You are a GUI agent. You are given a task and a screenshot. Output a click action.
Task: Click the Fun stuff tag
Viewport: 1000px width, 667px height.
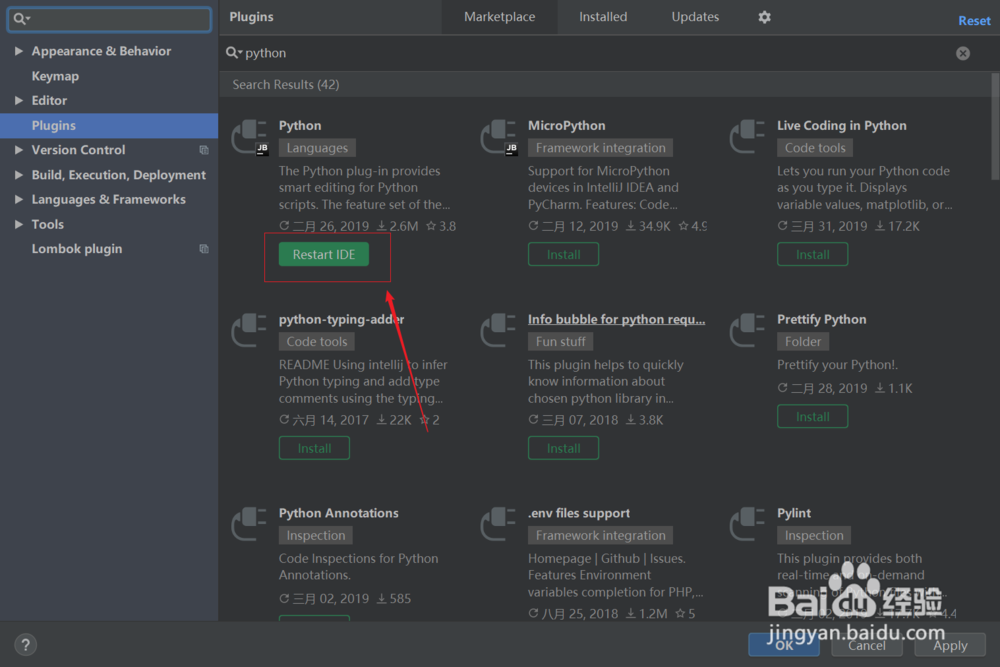point(560,342)
